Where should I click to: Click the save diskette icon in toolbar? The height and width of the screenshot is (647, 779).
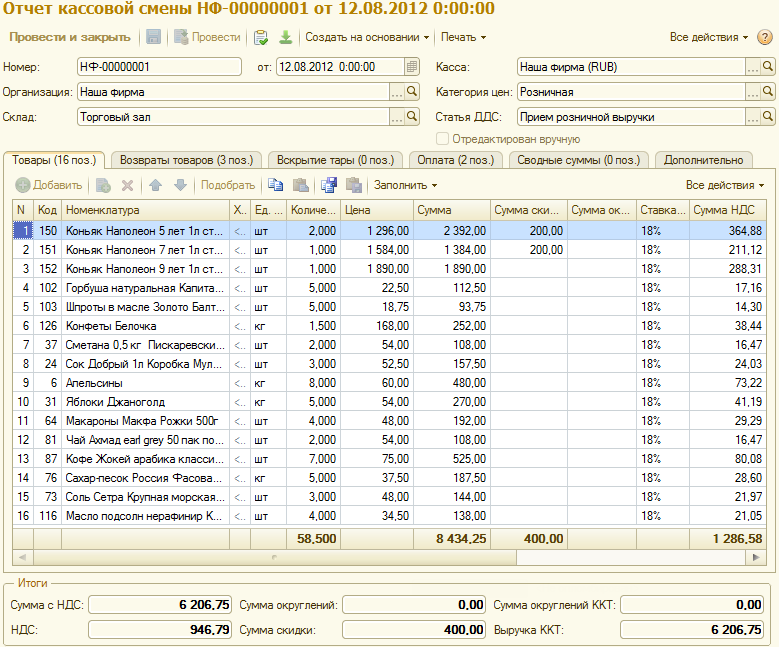pyautogui.click(x=153, y=37)
